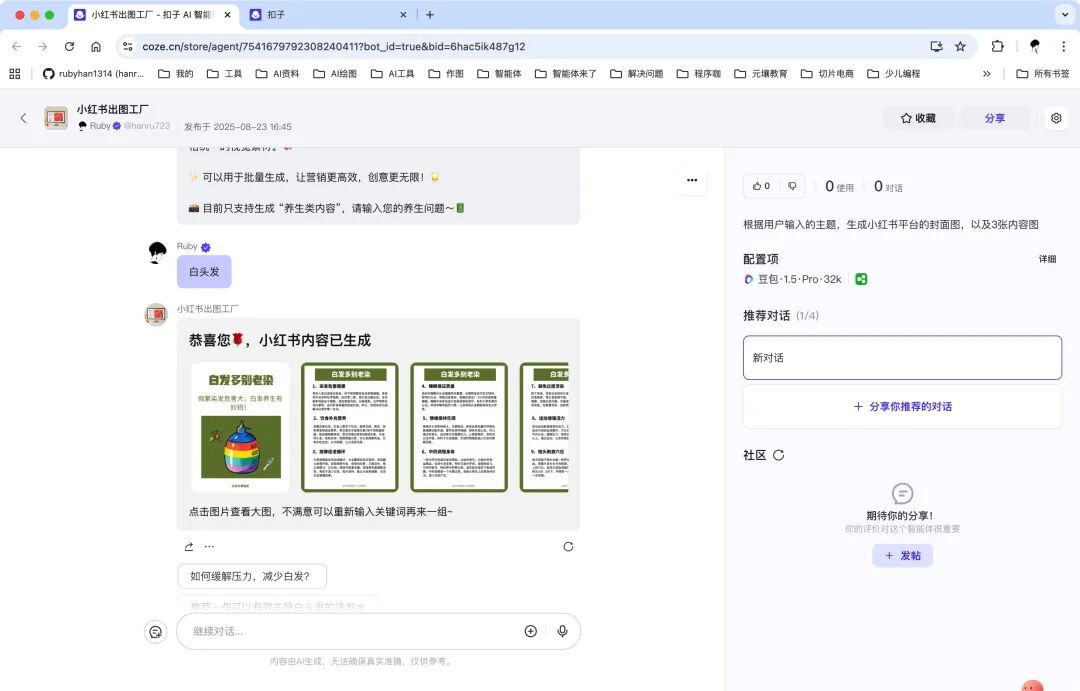Click the 发帖 post button

pyautogui.click(x=902, y=555)
